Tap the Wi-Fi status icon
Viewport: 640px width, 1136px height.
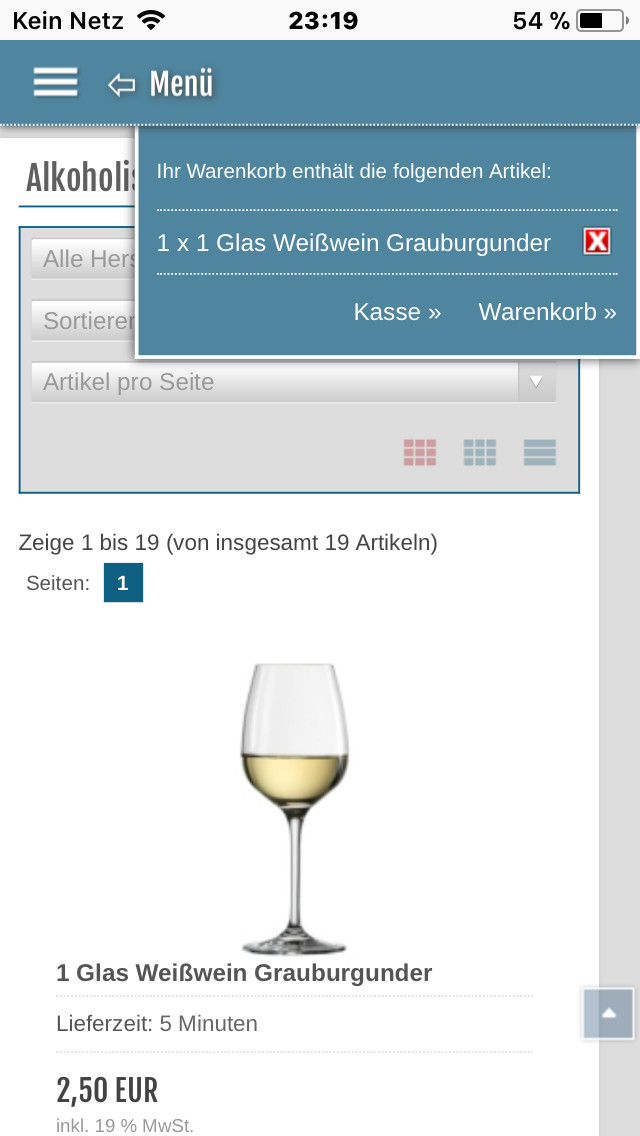[x=151, y=20]
